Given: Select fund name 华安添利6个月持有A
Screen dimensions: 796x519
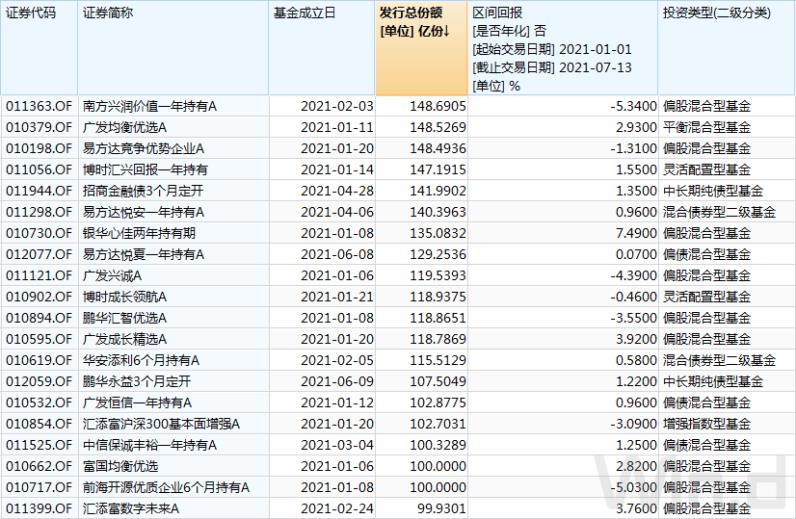Looking at the screenshot, I should click(x=141, y=360).
